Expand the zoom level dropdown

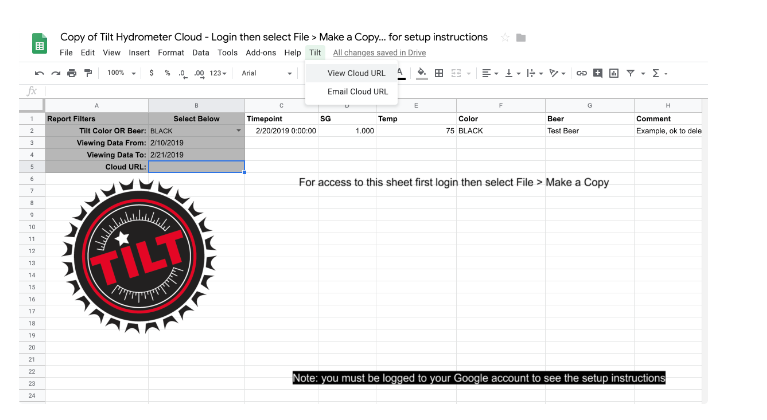121,73
